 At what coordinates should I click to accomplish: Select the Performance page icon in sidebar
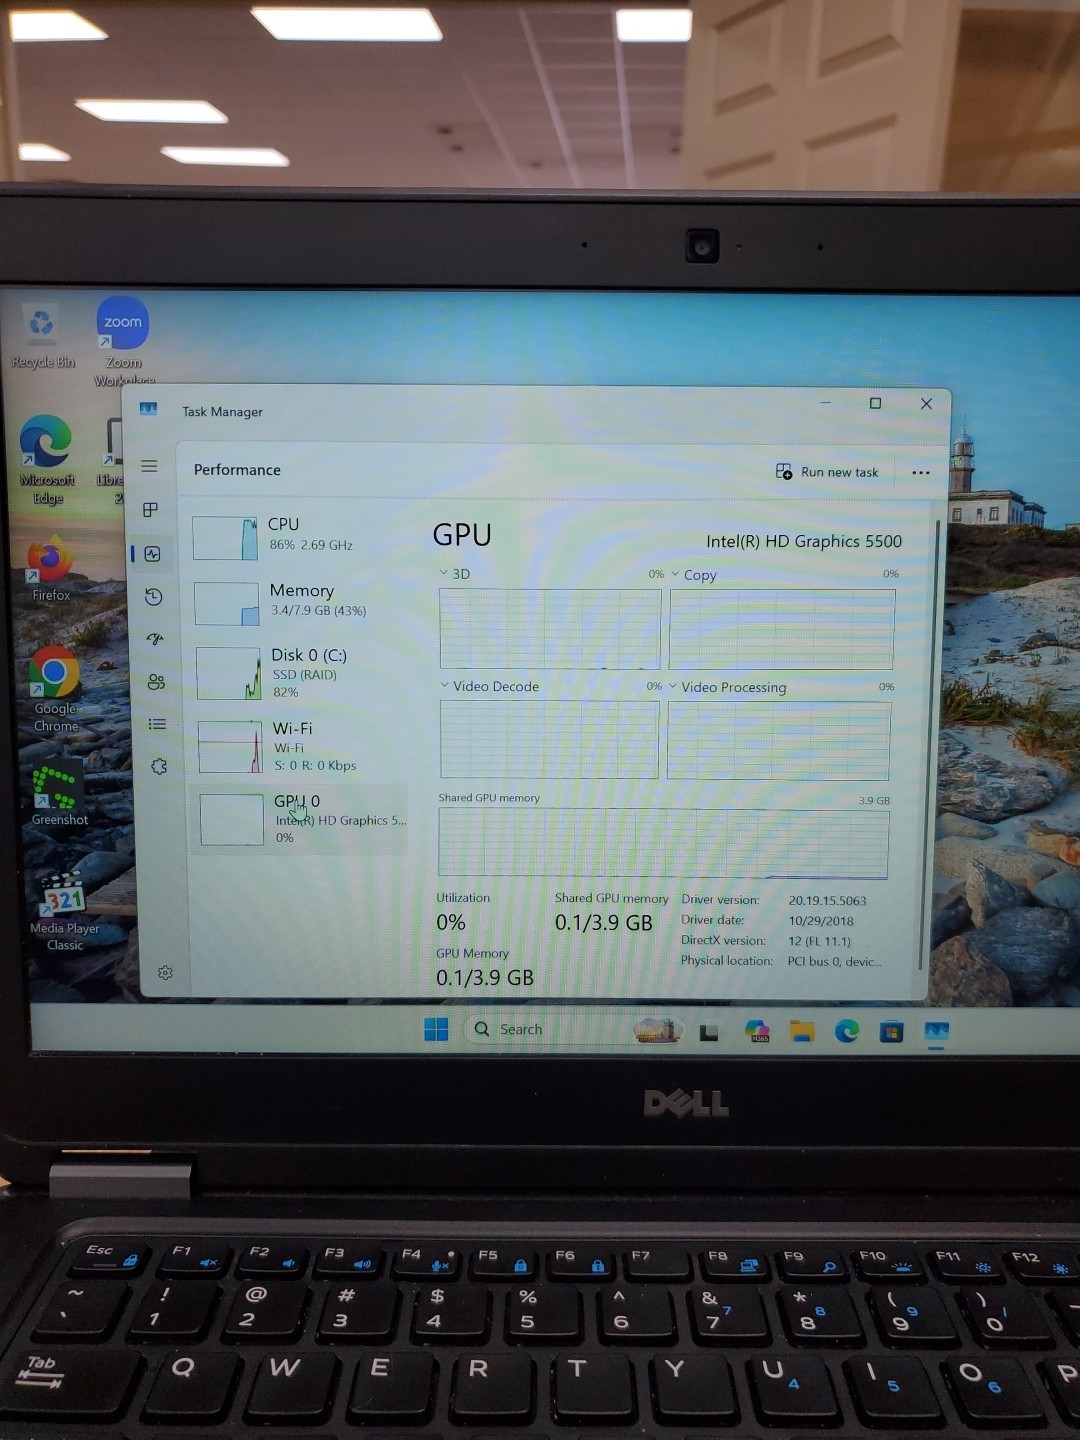pyautogui.click(x=152, y=554)
